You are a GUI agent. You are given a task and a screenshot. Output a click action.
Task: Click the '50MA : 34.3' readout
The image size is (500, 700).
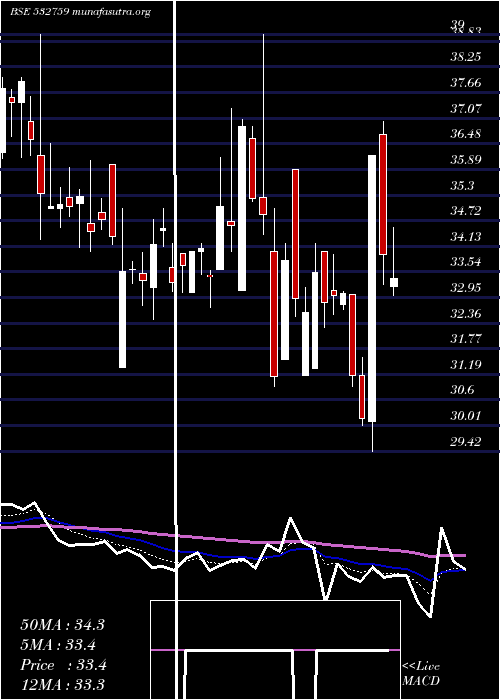pos(62,625)
